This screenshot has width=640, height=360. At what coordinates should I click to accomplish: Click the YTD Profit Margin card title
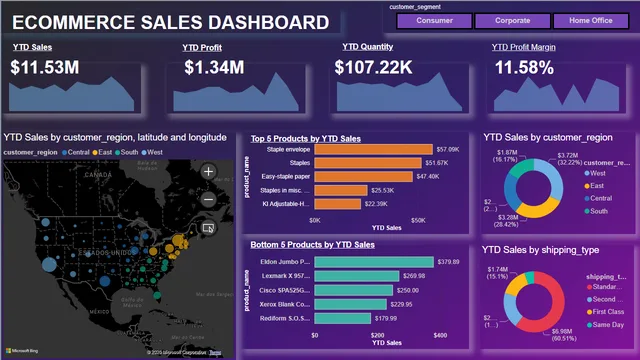tap(524, 47)
